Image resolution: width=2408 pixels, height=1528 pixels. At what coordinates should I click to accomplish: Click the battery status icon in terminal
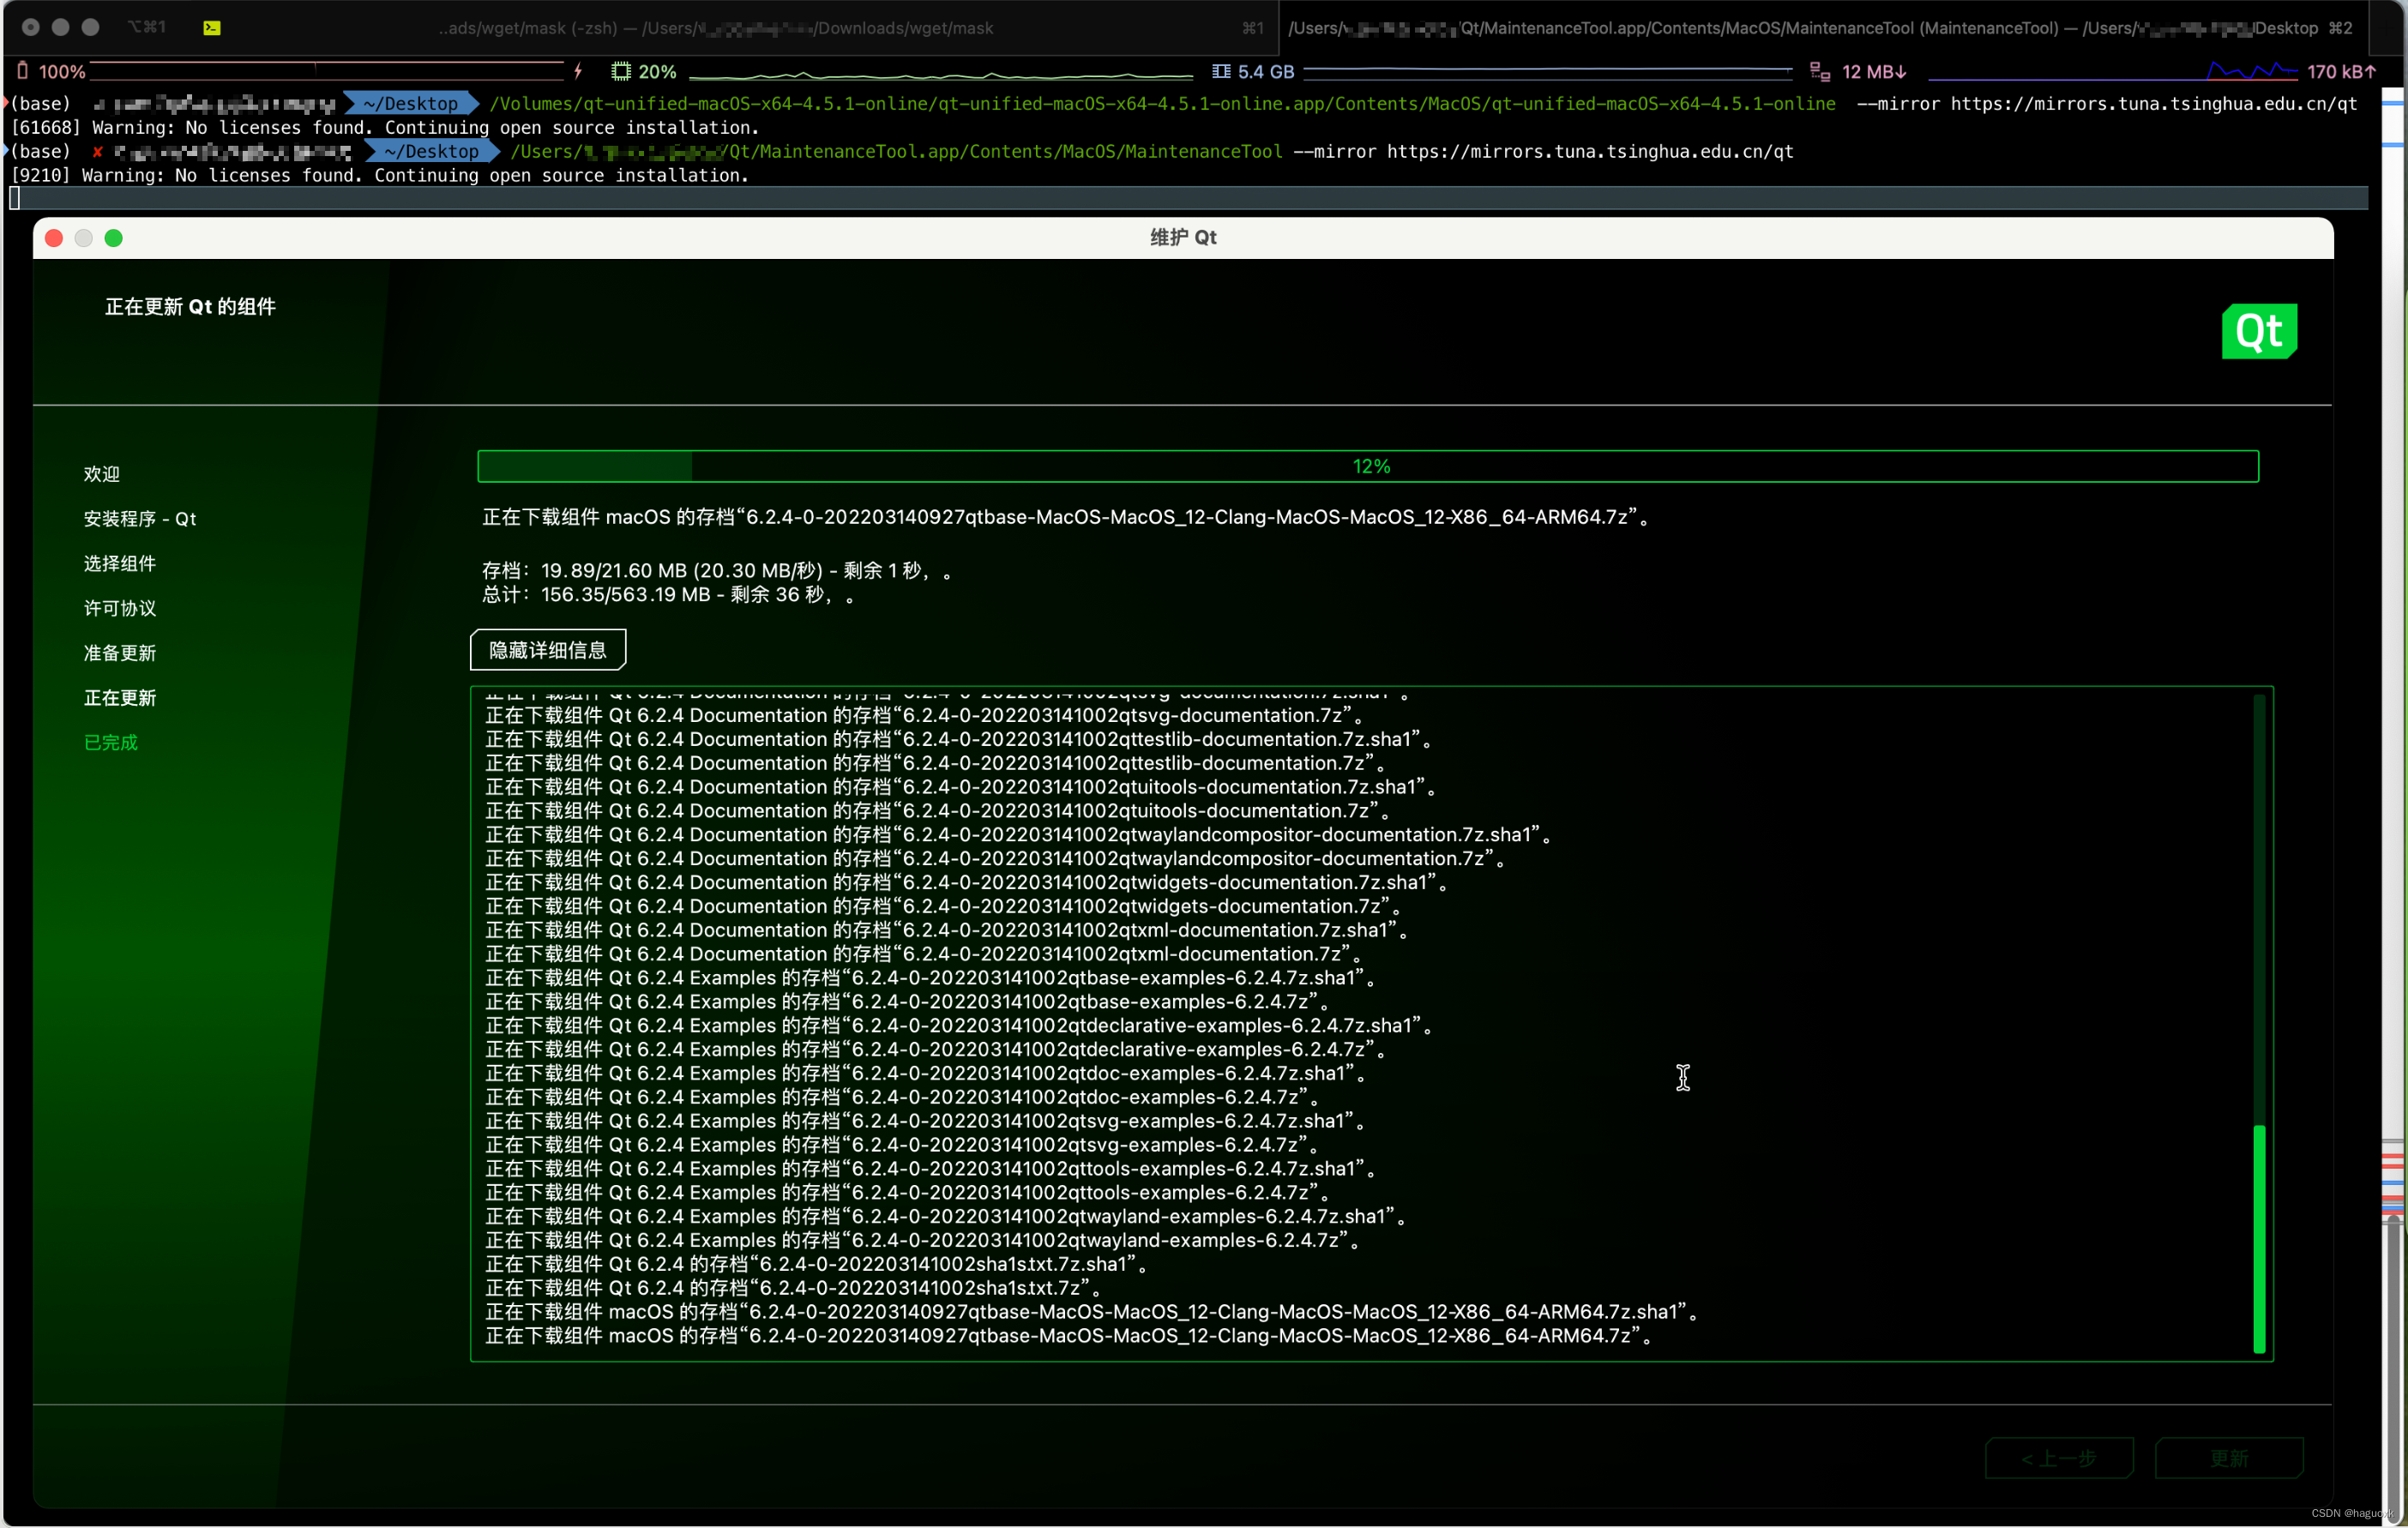[23, 71]
